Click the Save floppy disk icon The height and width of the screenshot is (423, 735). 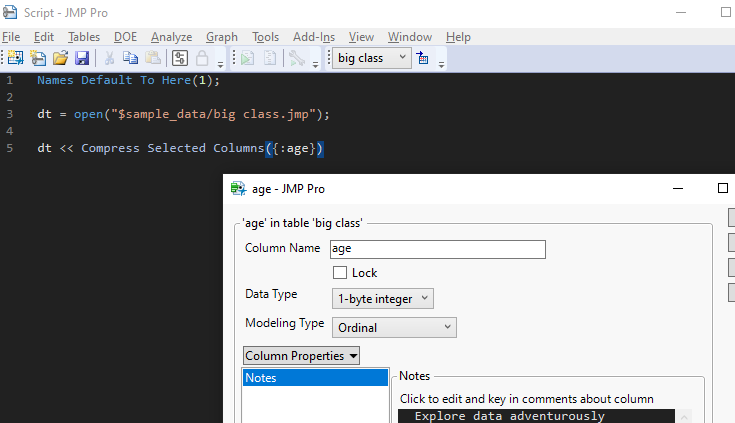click(x=81, y=58)
